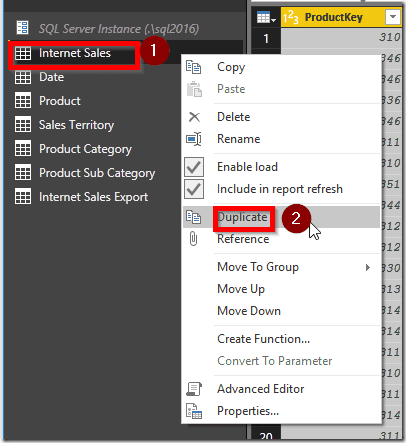Select the Sales Territory query

point(76,125)
